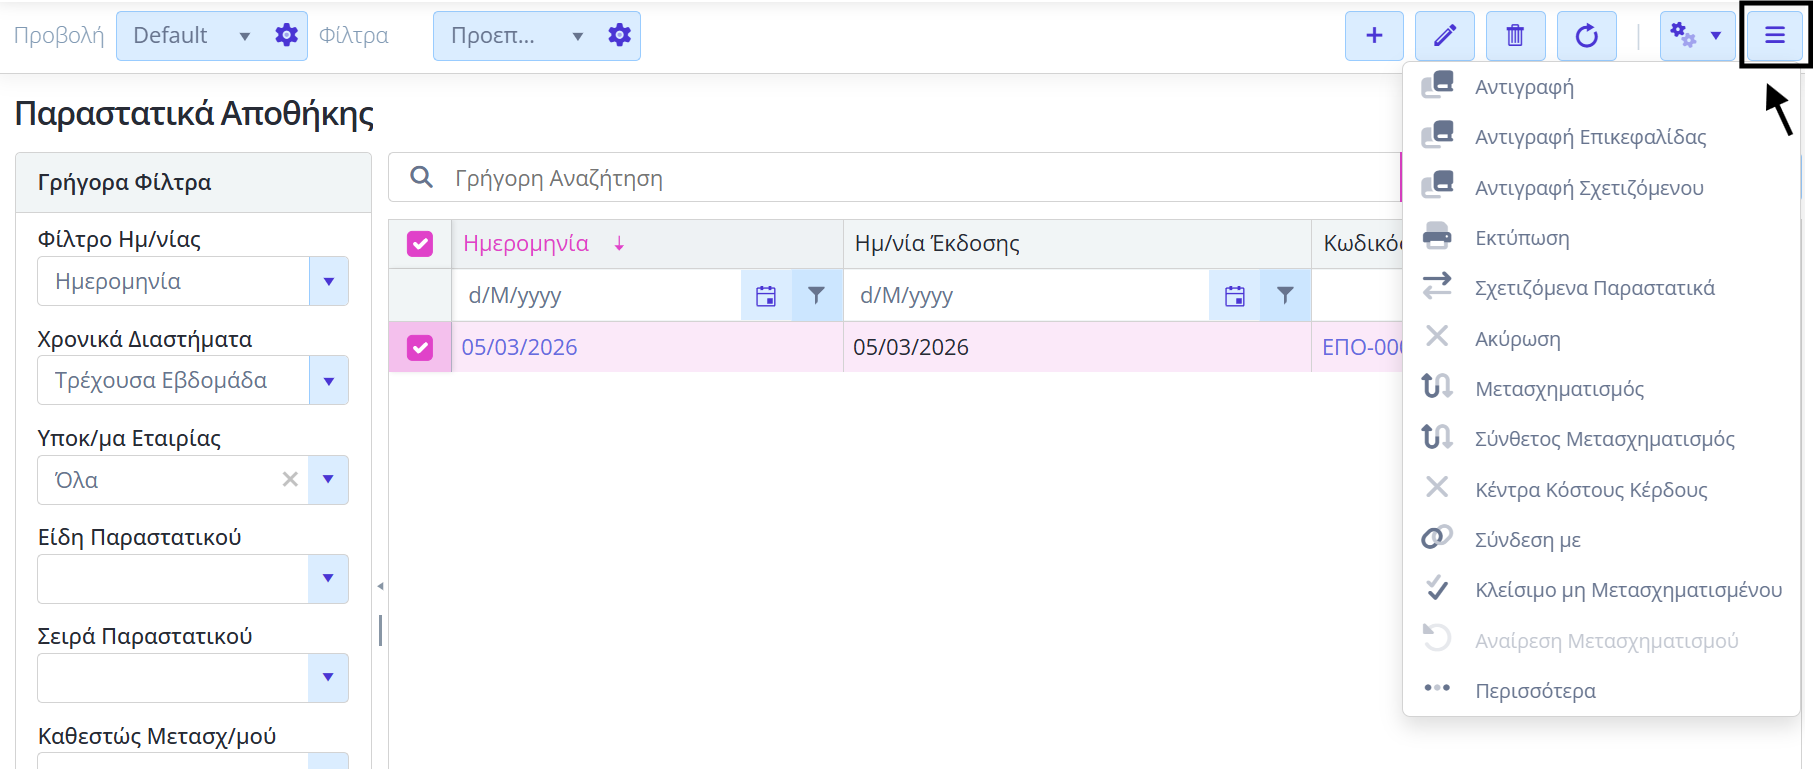Open filter settings gear next to Προεπ...
Screen dimensions: 1813x769
619,36
